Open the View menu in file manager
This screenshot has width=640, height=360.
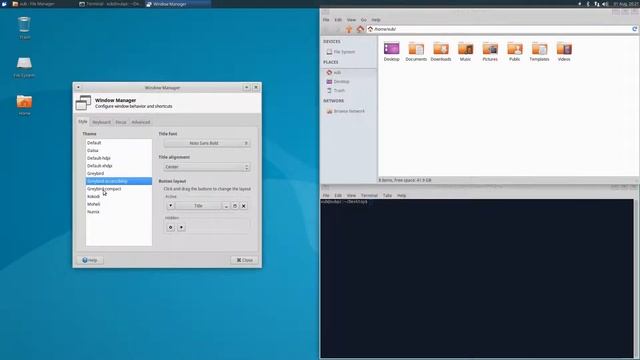tap(351, 20)
